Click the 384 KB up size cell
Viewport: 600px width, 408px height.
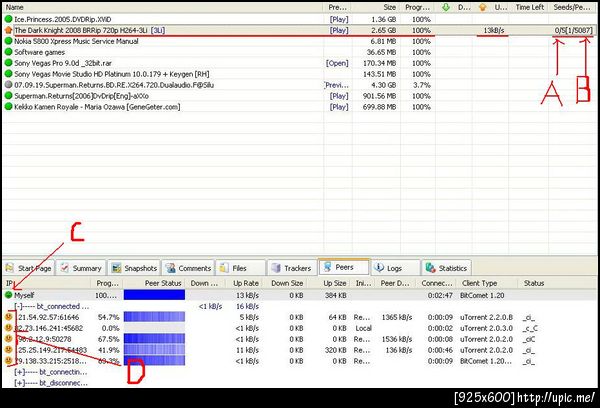336,295
